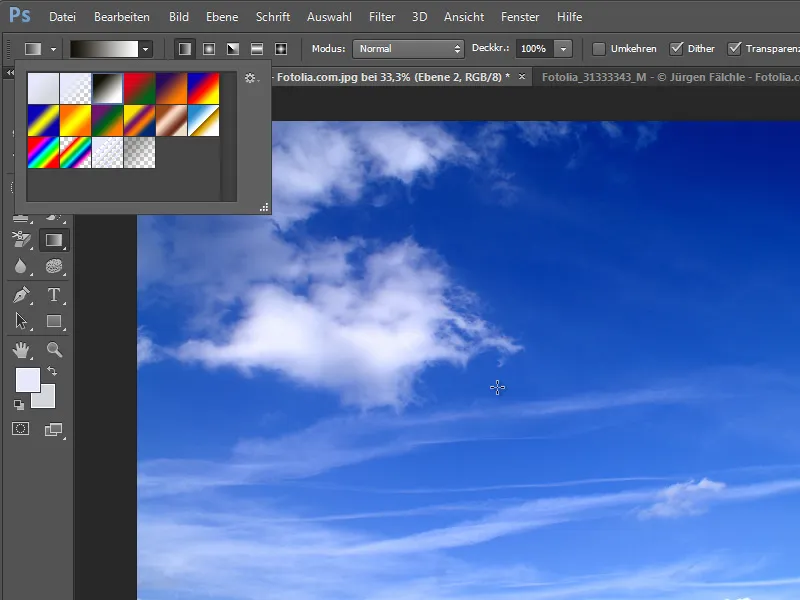Toggle the Transparenz checkbox
This screenshot has width=800, height=600.
(734, 49)
